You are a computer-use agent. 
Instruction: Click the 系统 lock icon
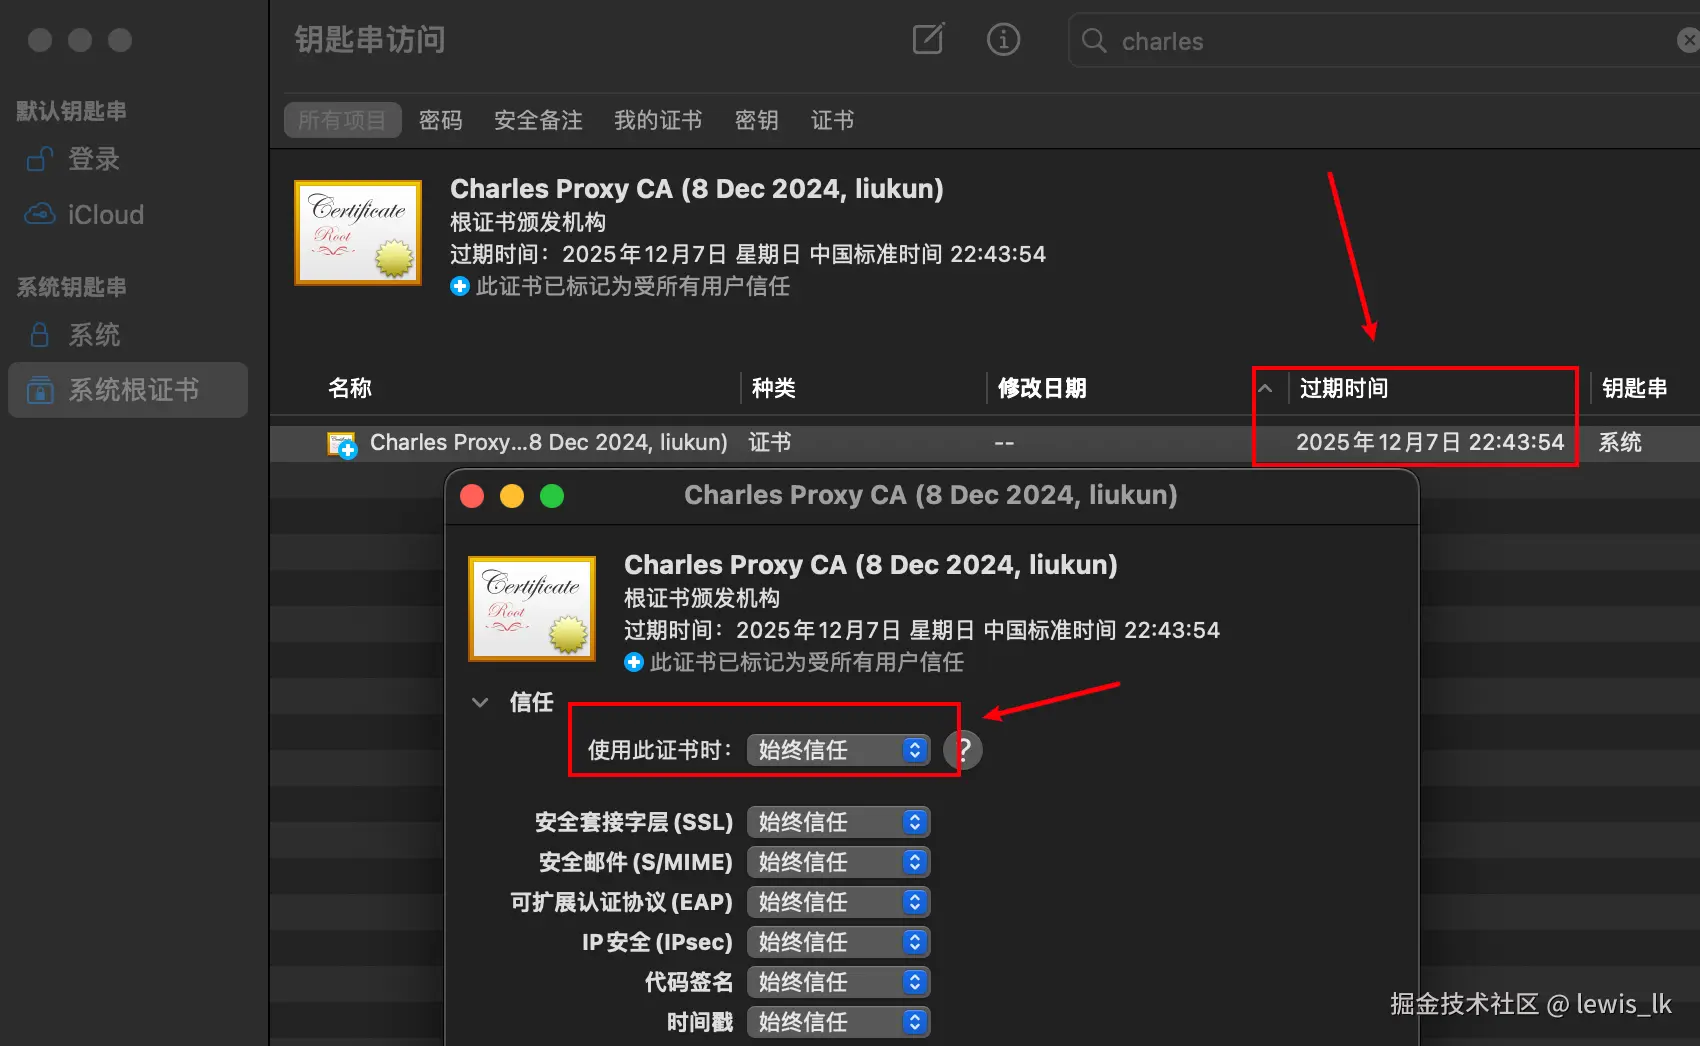39,334
